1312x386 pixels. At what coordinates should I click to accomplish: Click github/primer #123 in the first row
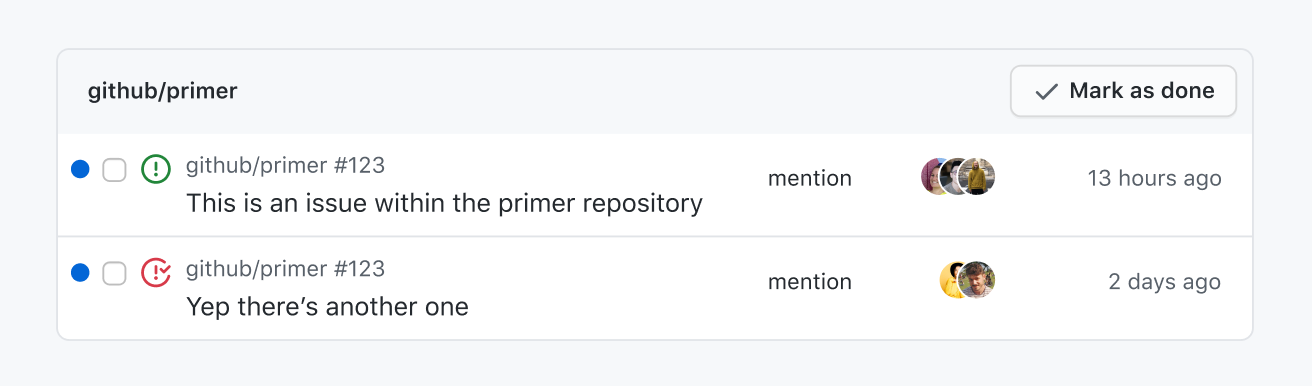[x=285, y=165]
